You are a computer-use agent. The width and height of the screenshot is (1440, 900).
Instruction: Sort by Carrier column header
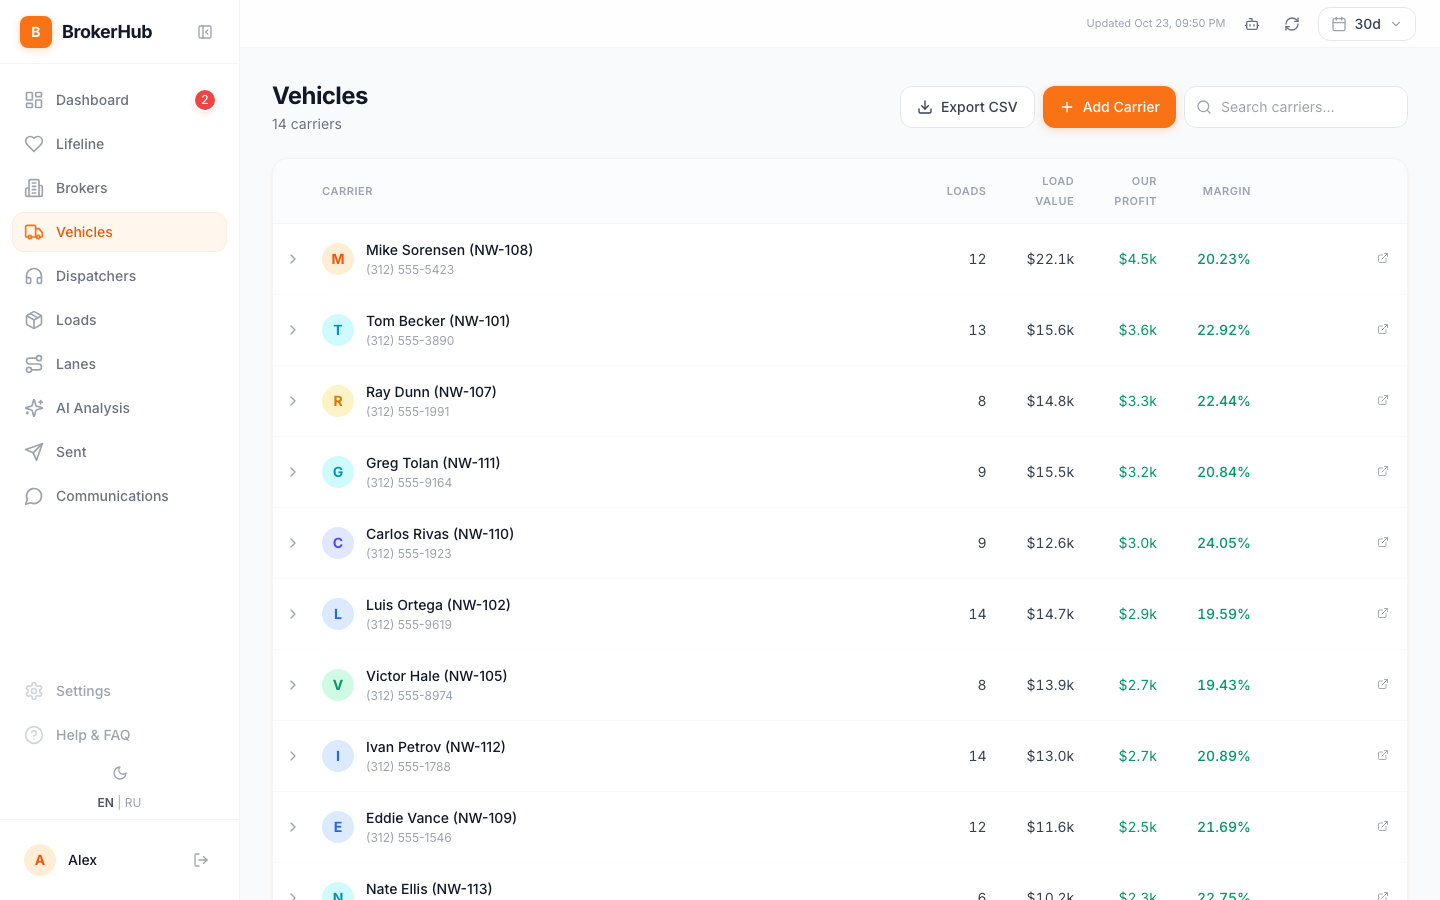(x=347, y=191)
